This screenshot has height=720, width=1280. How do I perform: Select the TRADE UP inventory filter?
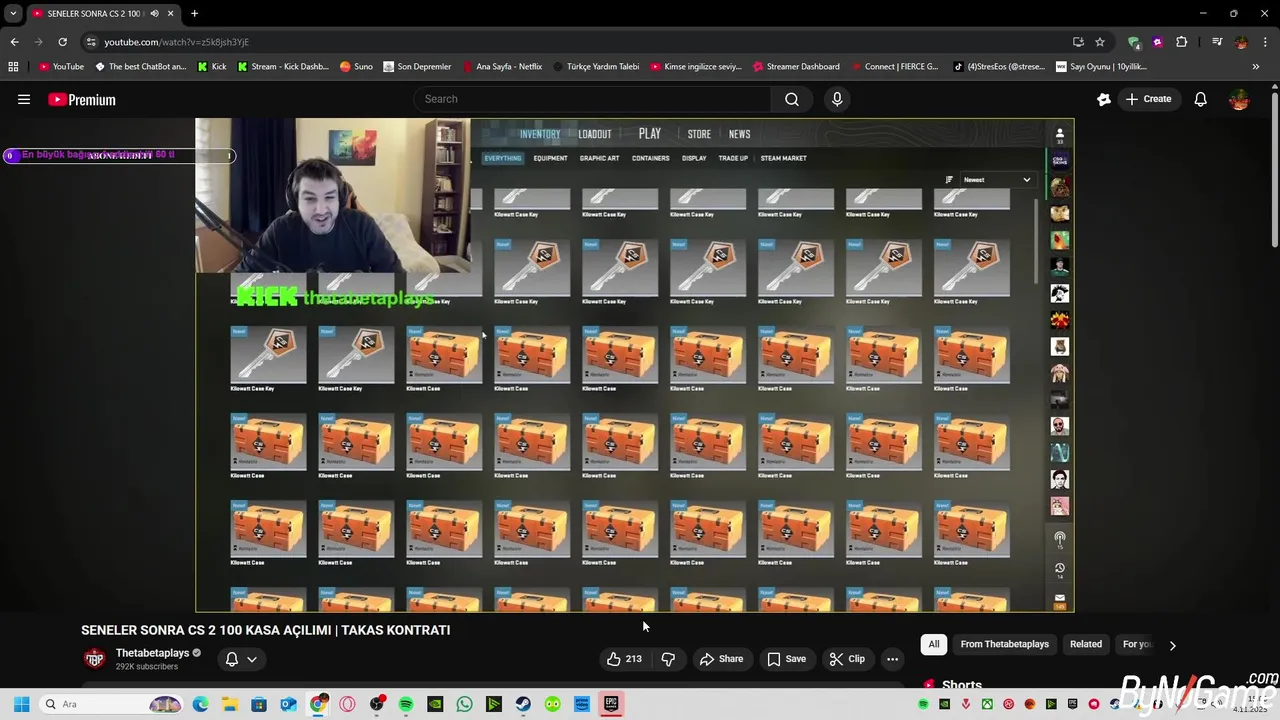pyautogui.click(x=733, y=158)
